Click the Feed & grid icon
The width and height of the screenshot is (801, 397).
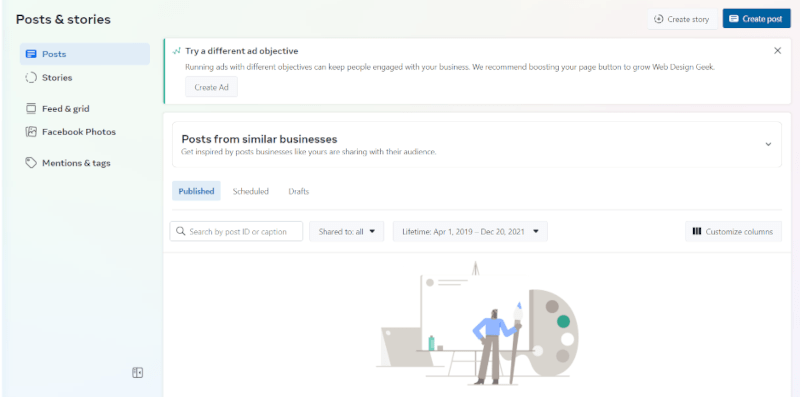(31, 108)
